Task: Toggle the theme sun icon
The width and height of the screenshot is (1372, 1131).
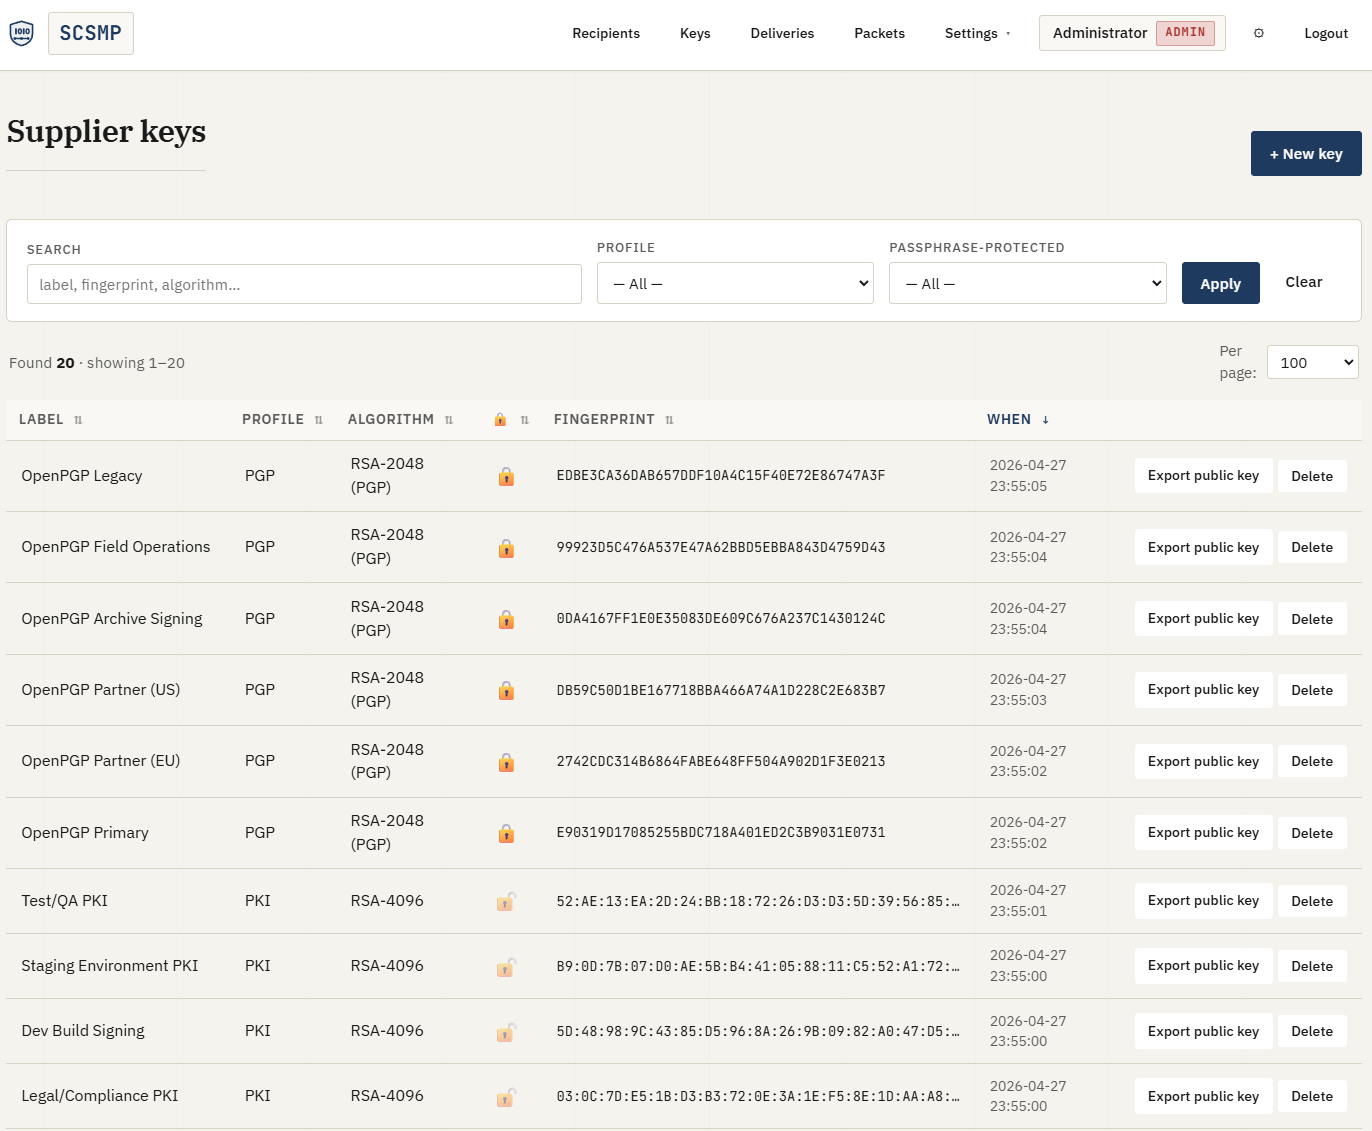Action: pyautogui.click(x=1259, y=33)
